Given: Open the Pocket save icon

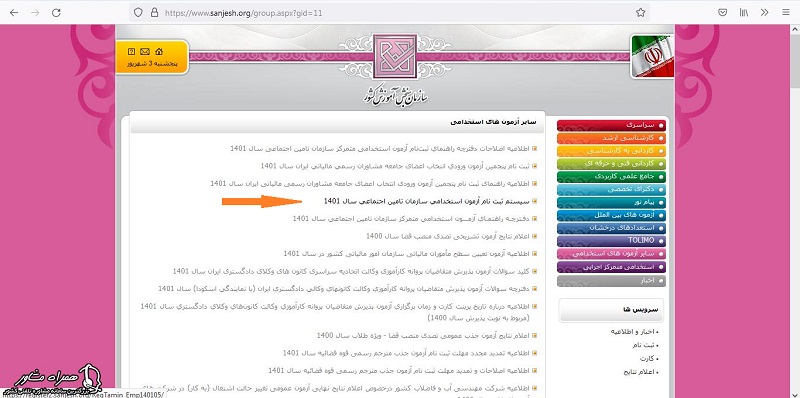Looking at the screenshot, I should [x=722, y=13].
